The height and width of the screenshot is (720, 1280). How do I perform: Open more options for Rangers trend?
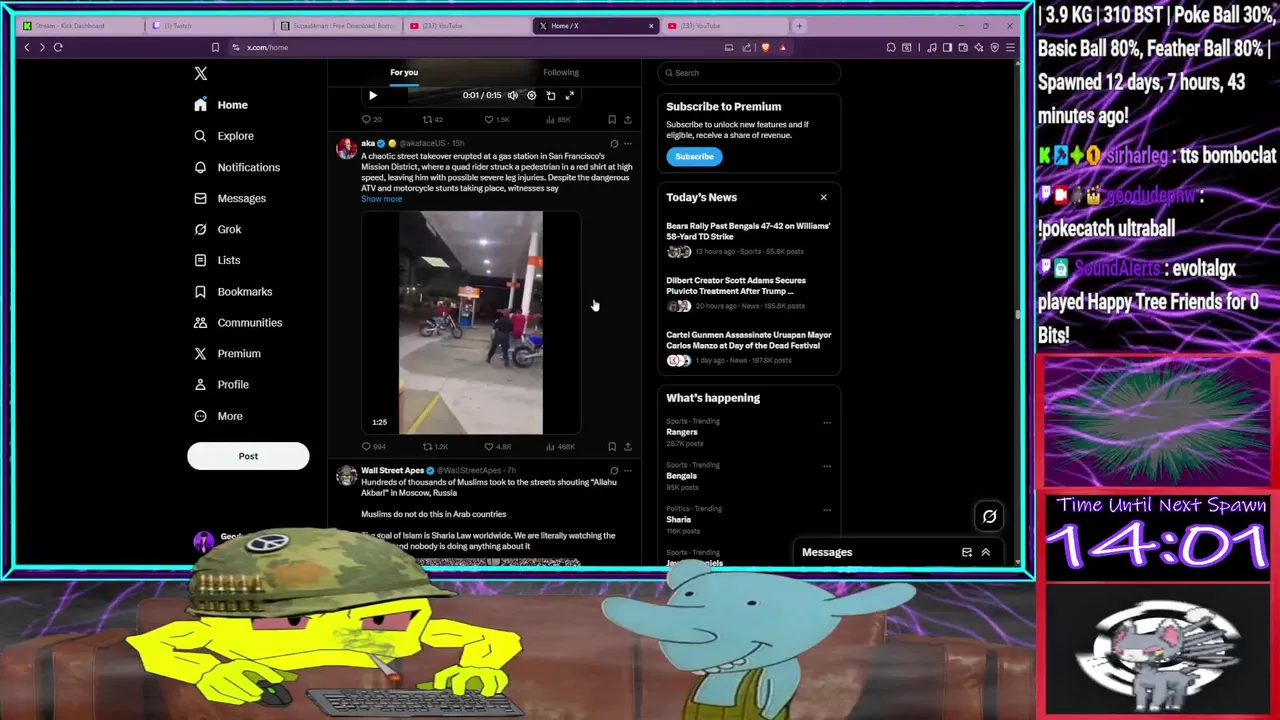(x=827, y=422)
